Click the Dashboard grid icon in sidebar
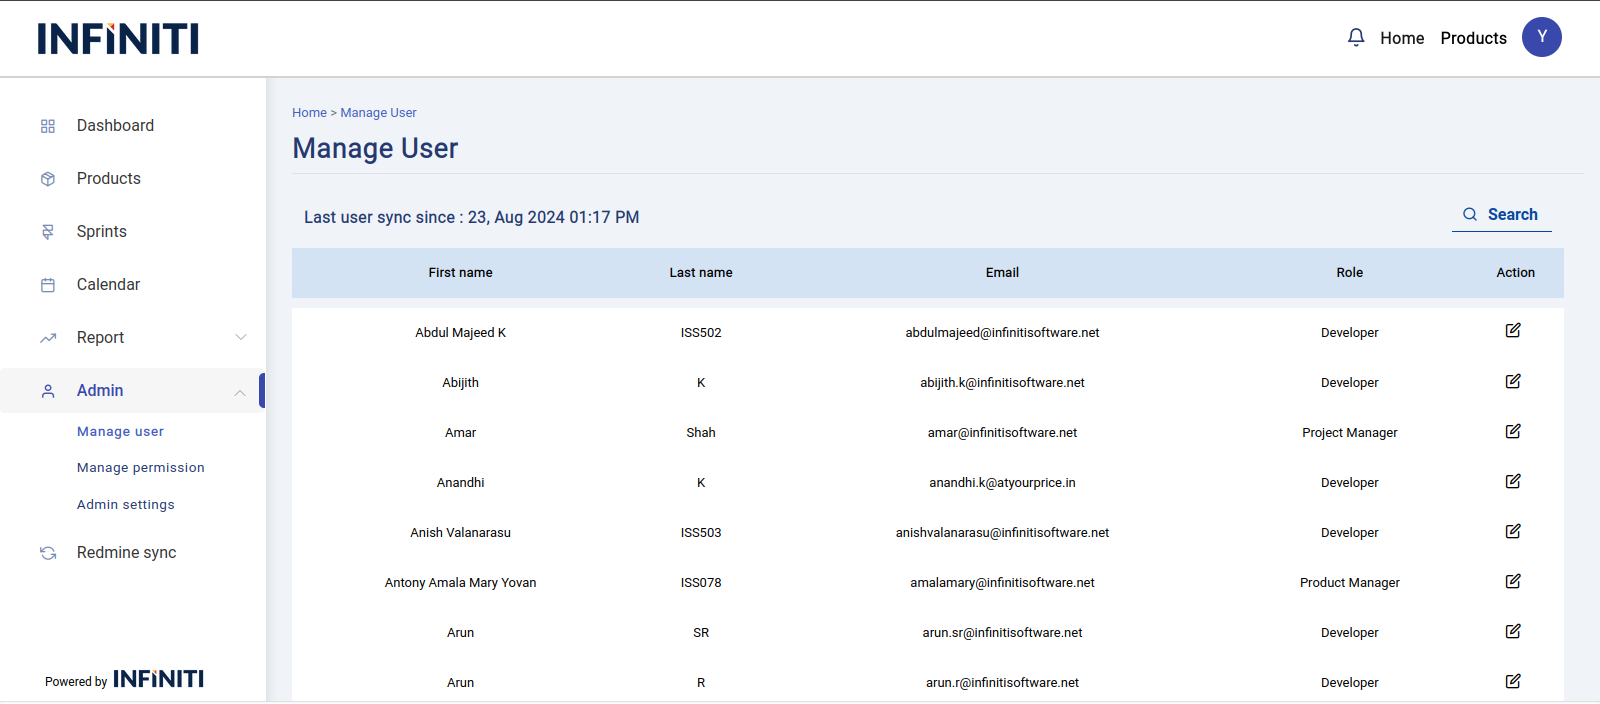This screenshot has height=704, width=1600. 48,126
